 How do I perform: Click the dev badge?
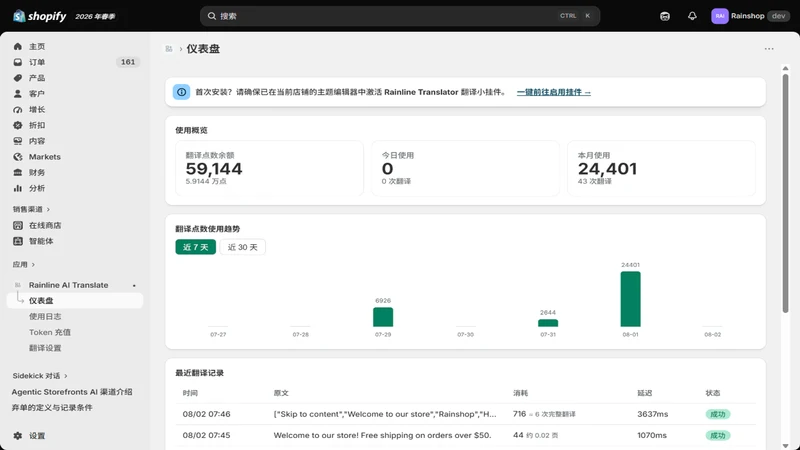pos(779,16)
